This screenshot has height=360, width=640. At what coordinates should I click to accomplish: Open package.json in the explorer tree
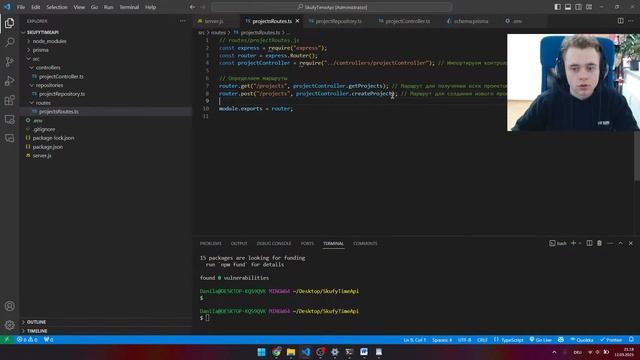pyautogui.click(x=48, y=147)
